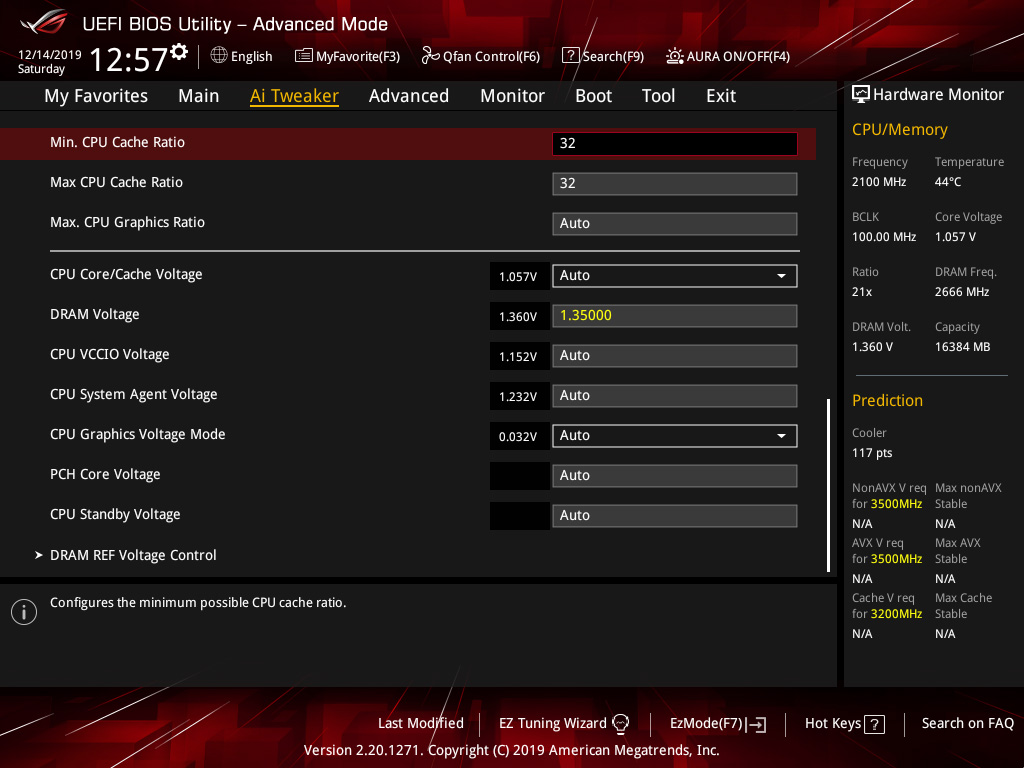Click the 3200MHz cache prediction value
Screen dimensions: 1024x768
coord(896,614)
